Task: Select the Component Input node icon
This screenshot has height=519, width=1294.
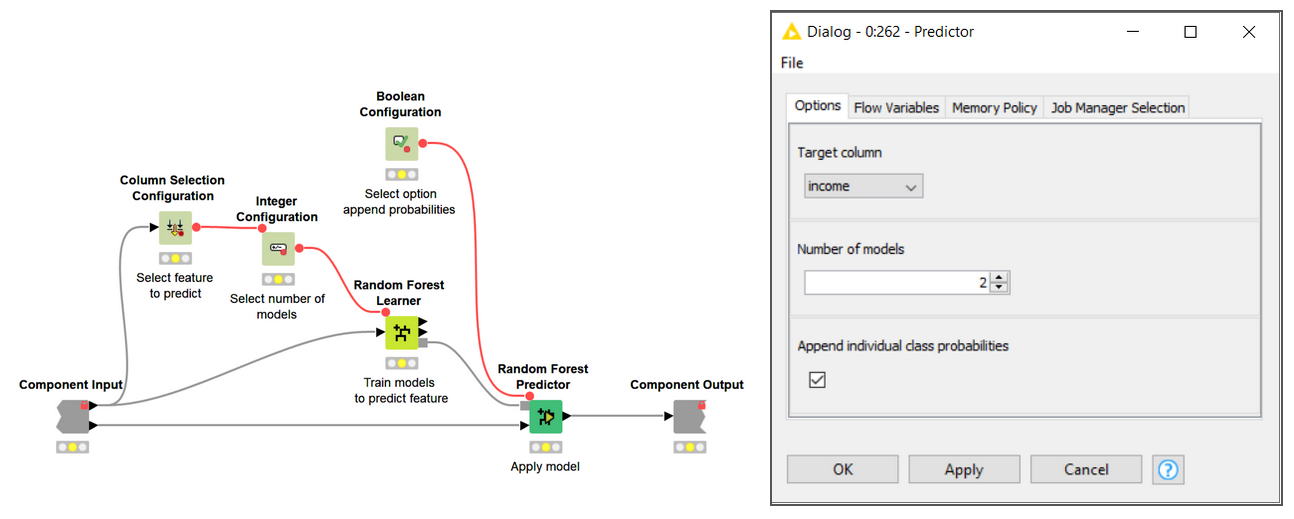Action: (x=72, y=416)
